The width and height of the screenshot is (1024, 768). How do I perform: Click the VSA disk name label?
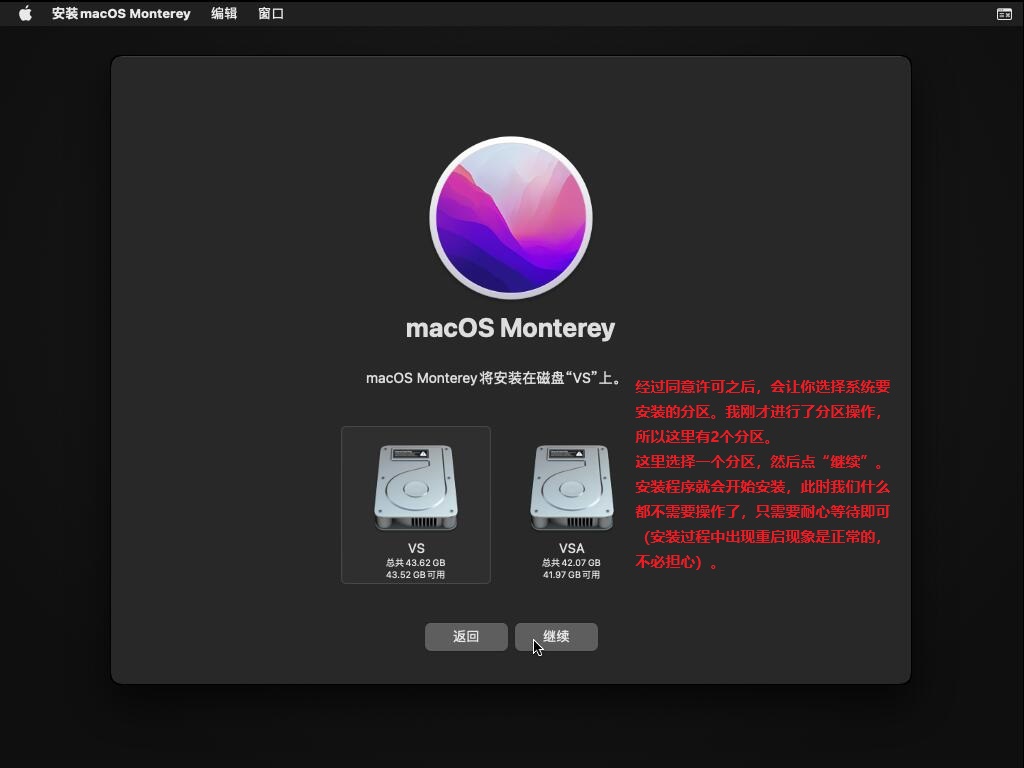pyautogui.click(x=571, y=548)
